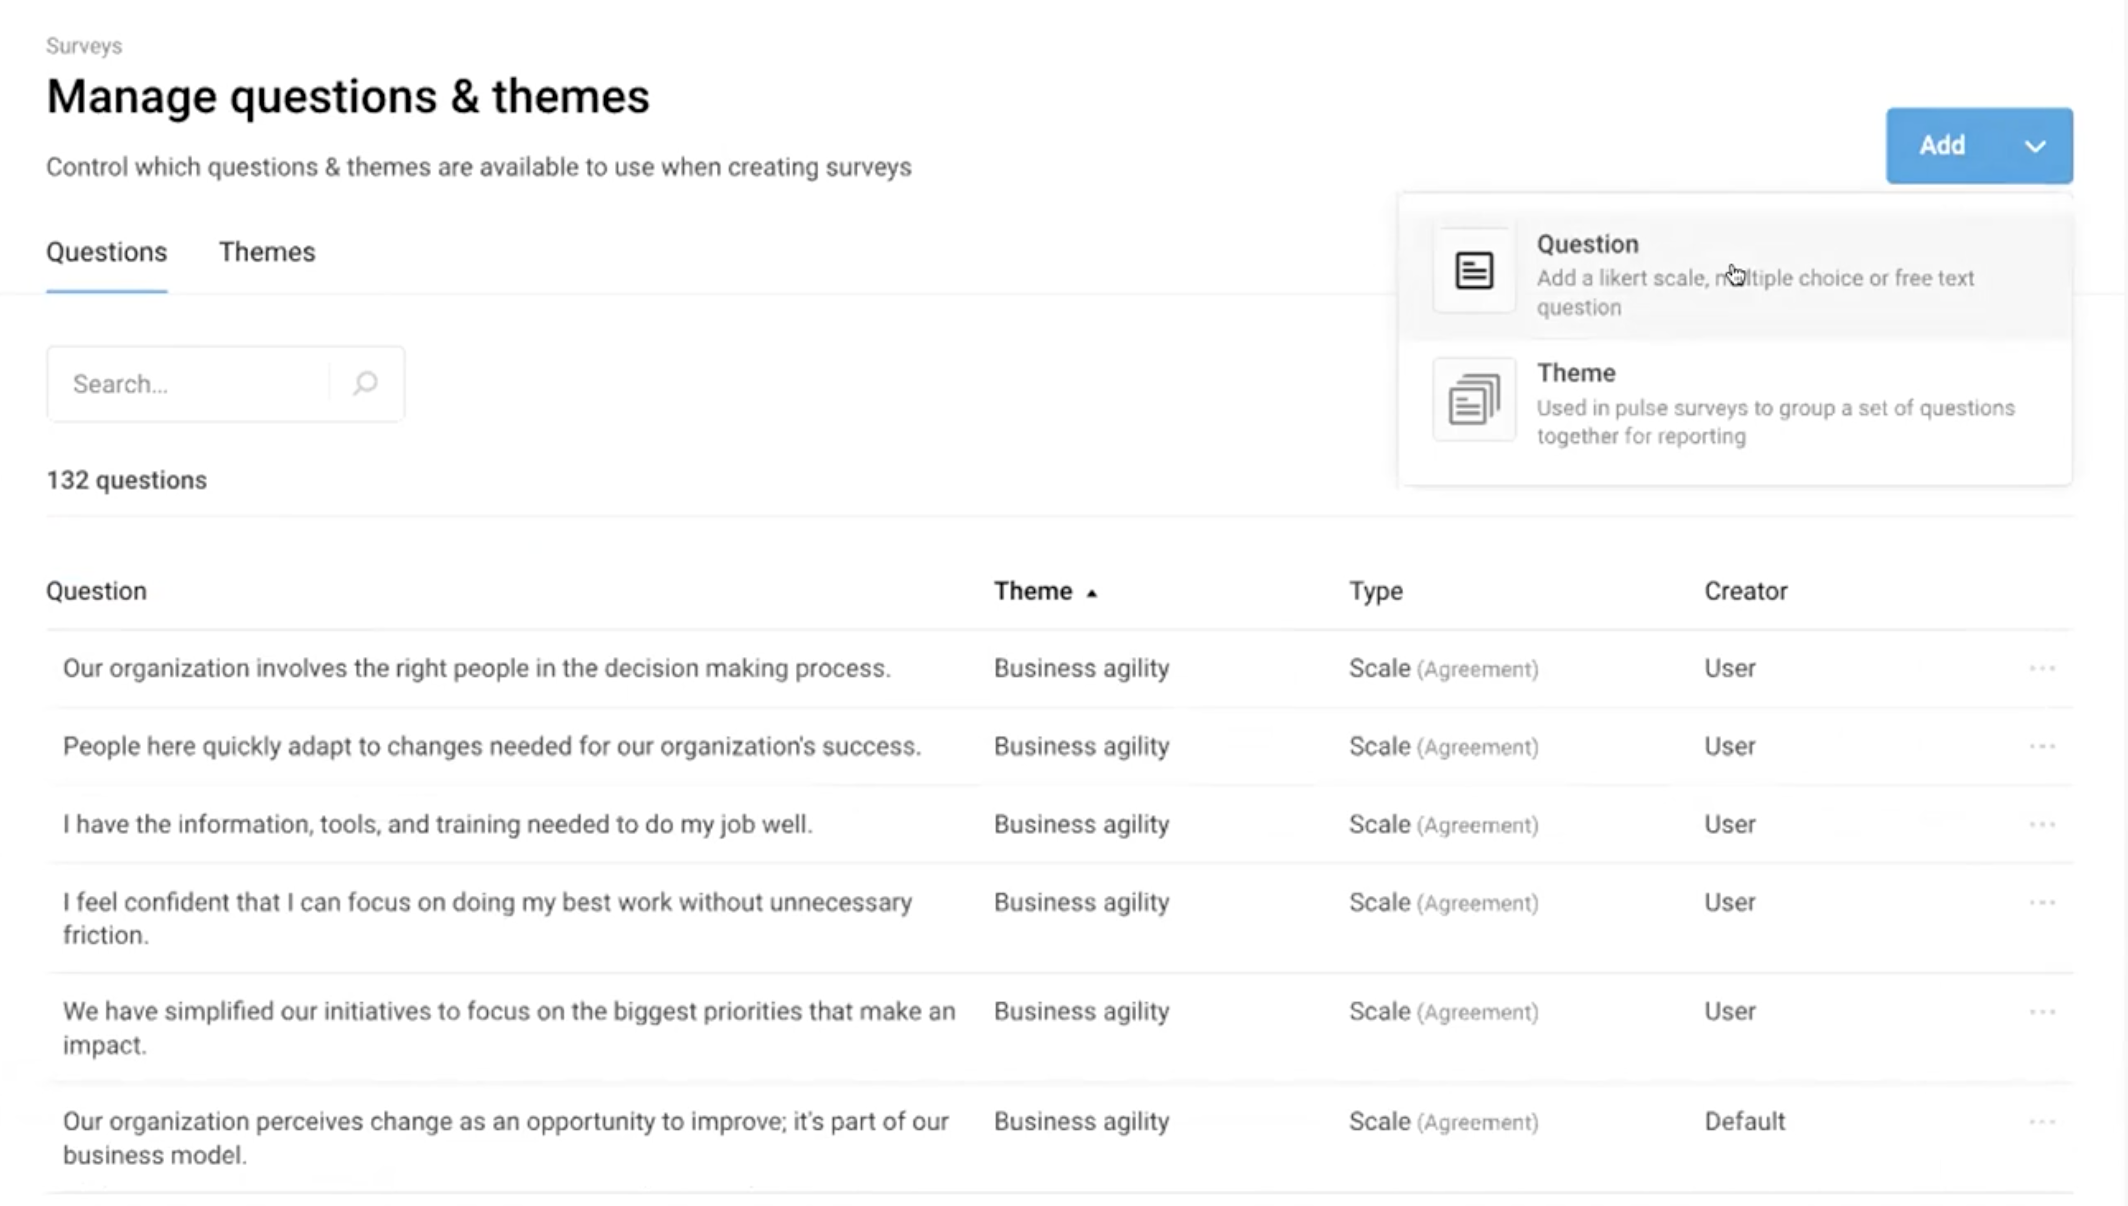Screen dimensions: 2128x1206
Task: Select the Questions tab
Action: (x=106, y=252)
